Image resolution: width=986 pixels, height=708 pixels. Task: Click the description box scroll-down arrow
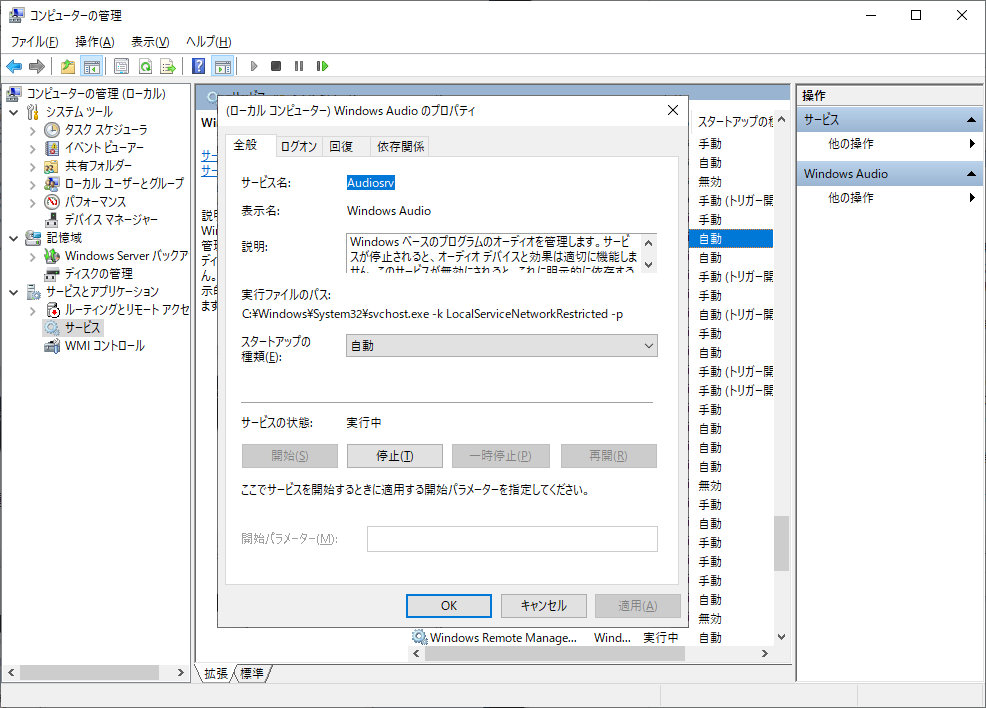[x=649, y=265]
